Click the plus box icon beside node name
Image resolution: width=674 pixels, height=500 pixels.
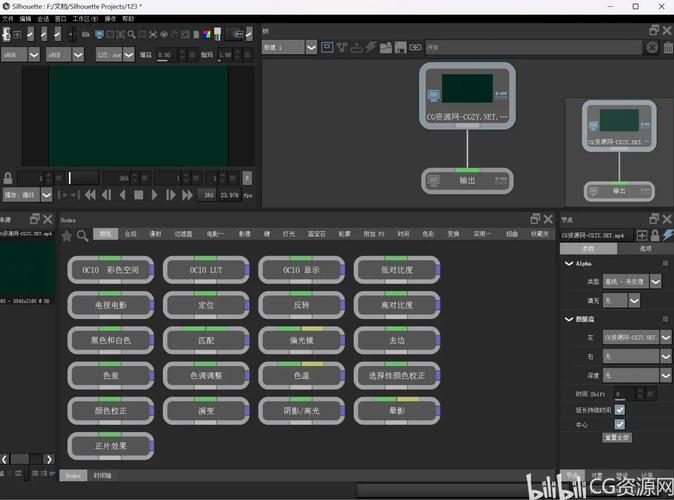642,235
